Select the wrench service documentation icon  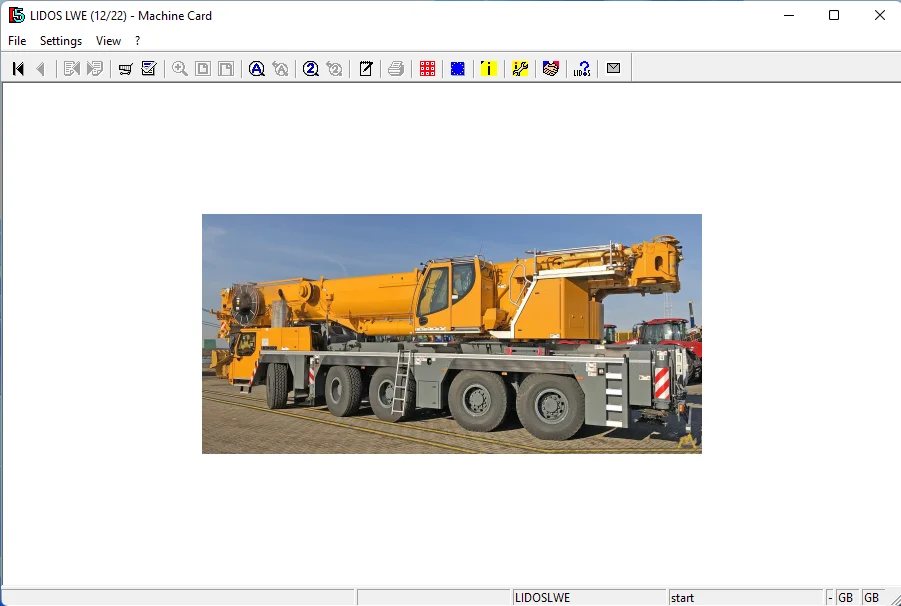pos(518,68)
